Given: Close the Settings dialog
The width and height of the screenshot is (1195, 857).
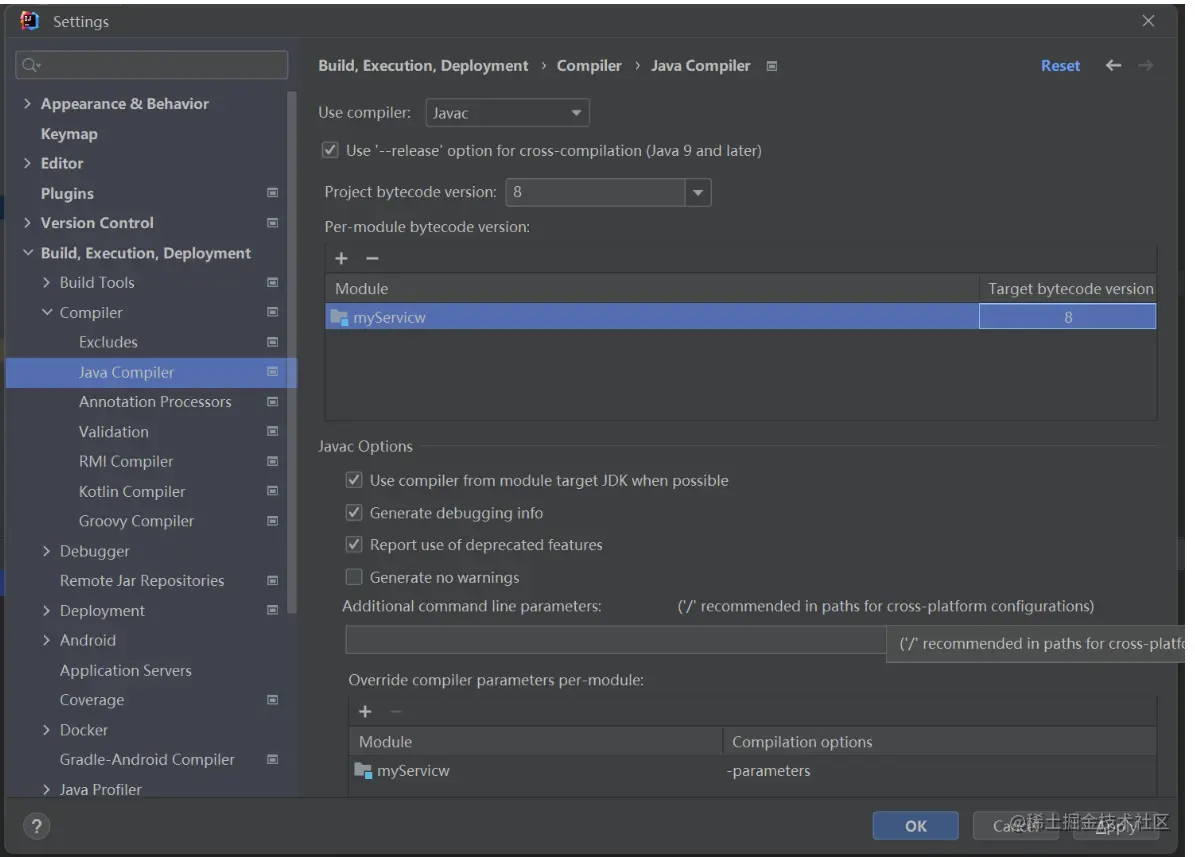Looking at the screenshot, I should point(1149,21).
